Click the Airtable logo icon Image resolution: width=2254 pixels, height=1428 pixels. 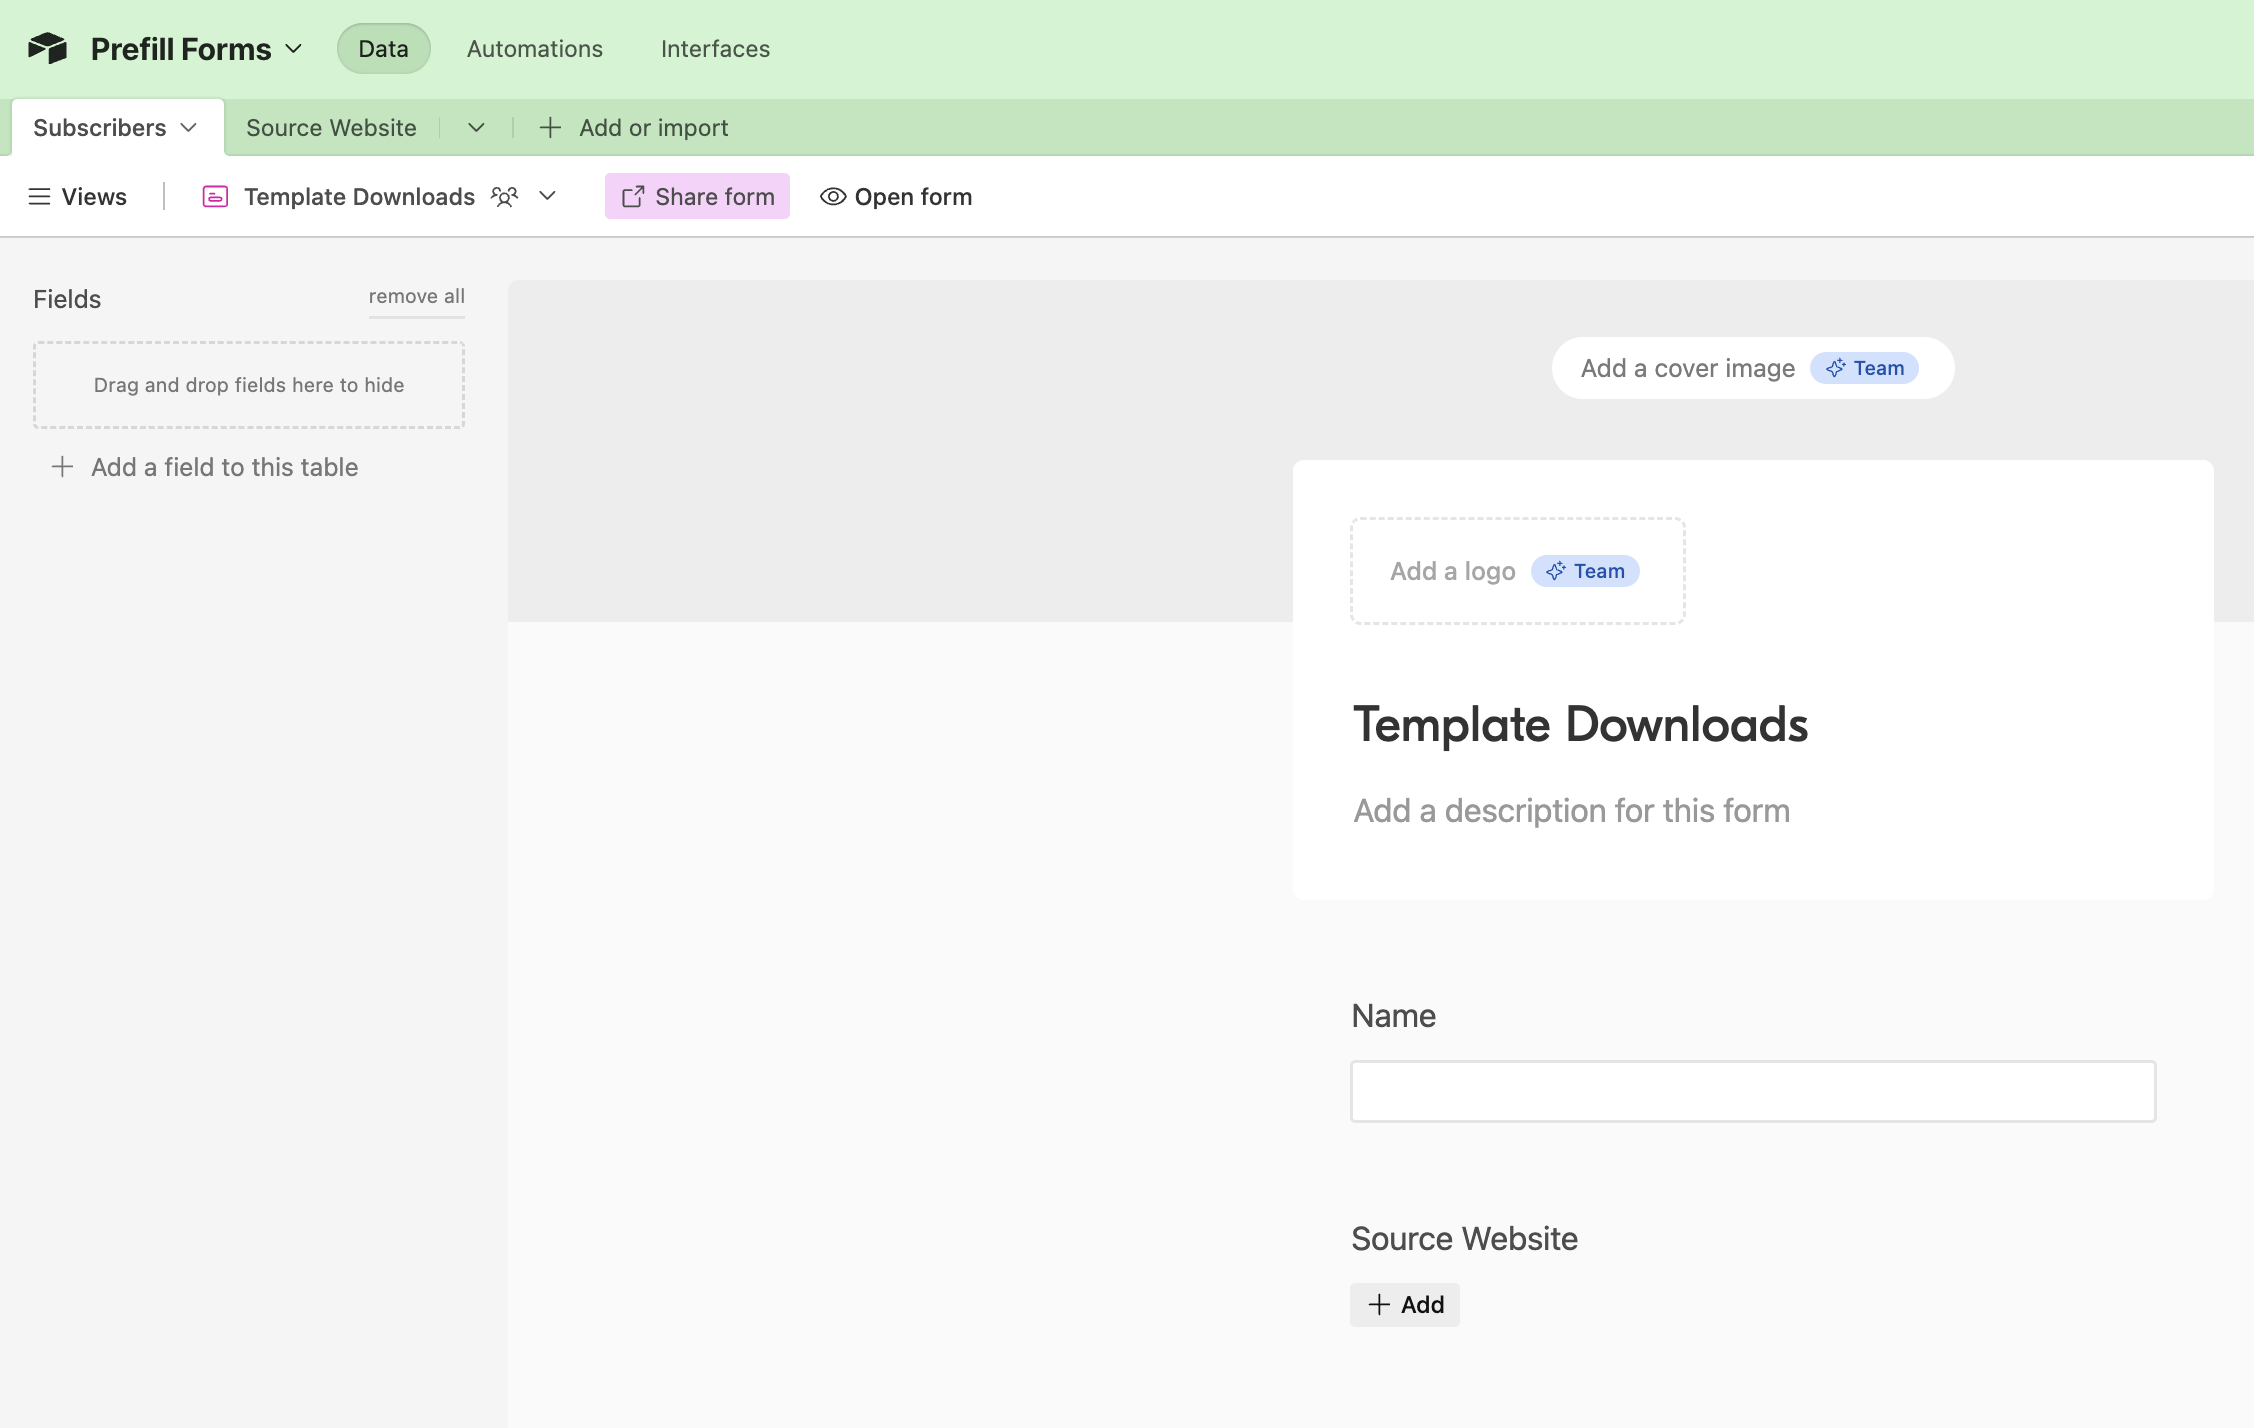47,48
